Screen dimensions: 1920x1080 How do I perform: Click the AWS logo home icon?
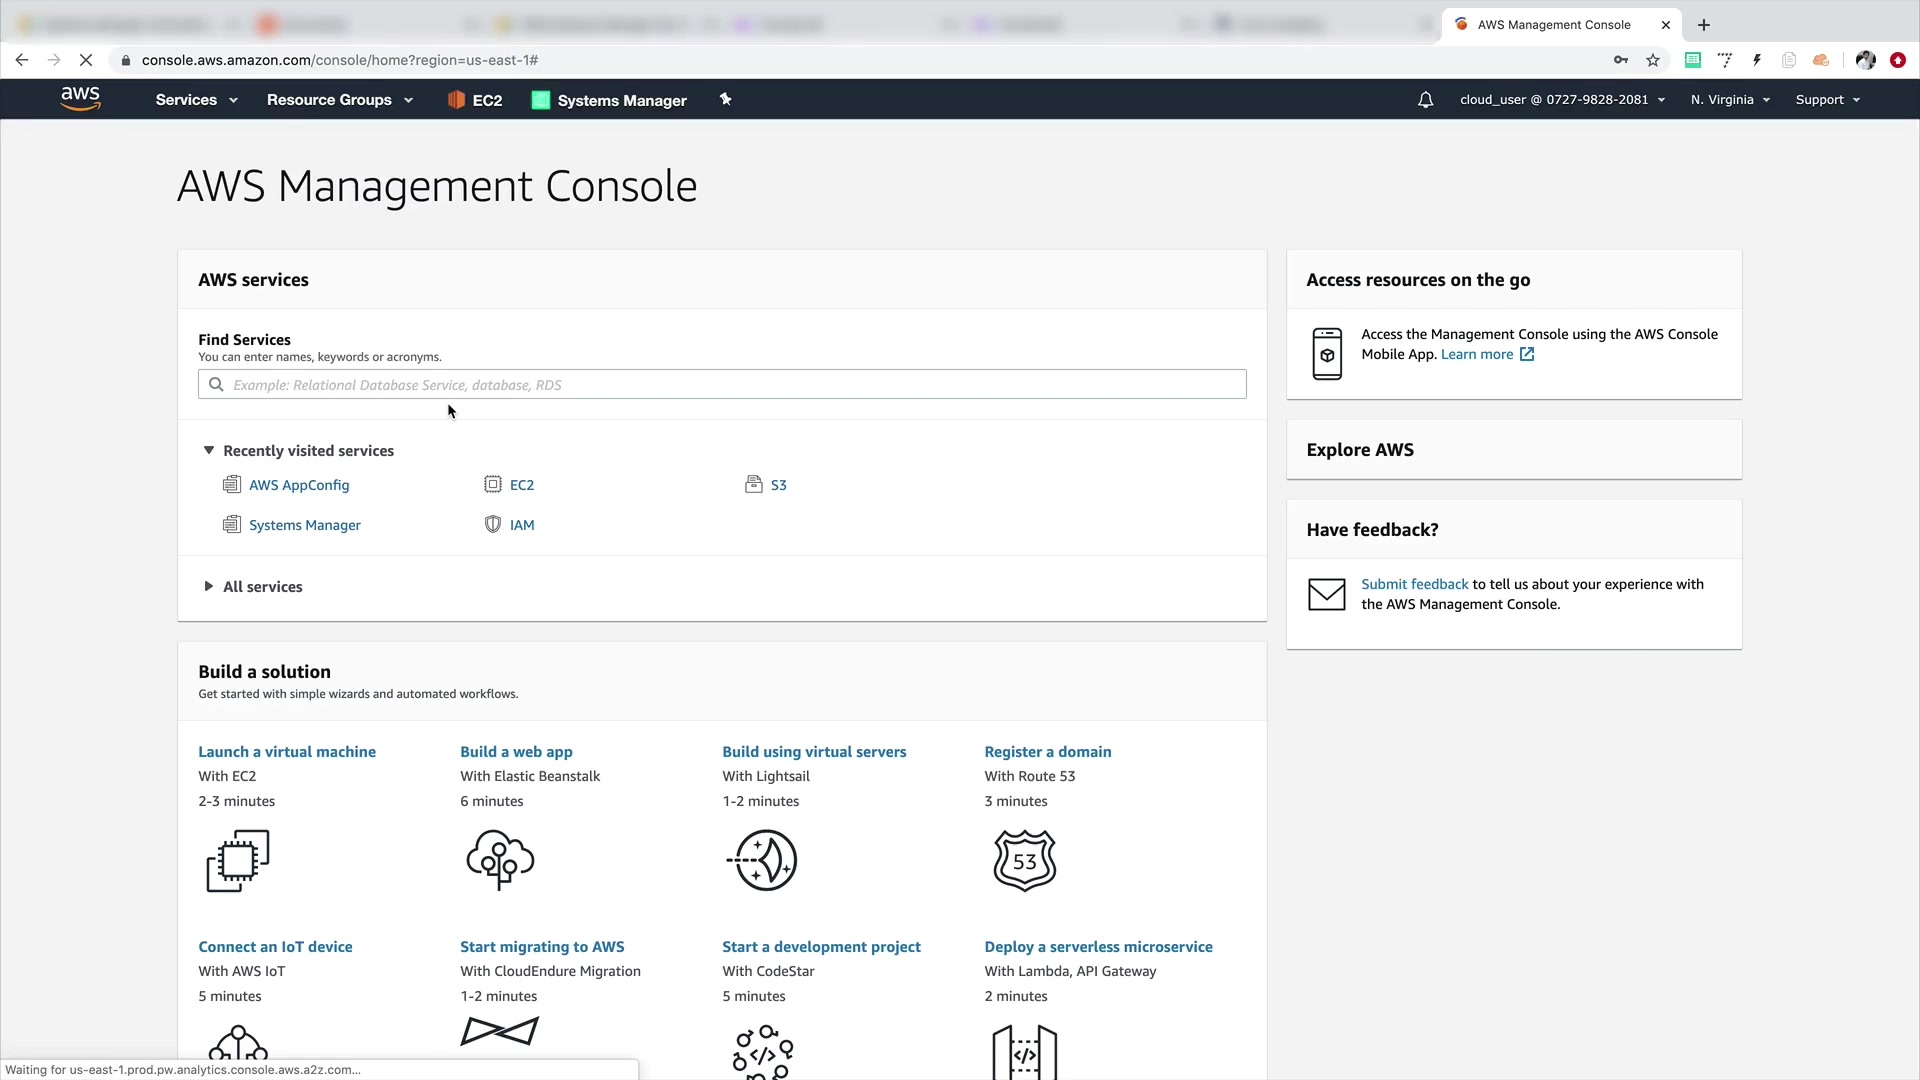tap(80, 98)
